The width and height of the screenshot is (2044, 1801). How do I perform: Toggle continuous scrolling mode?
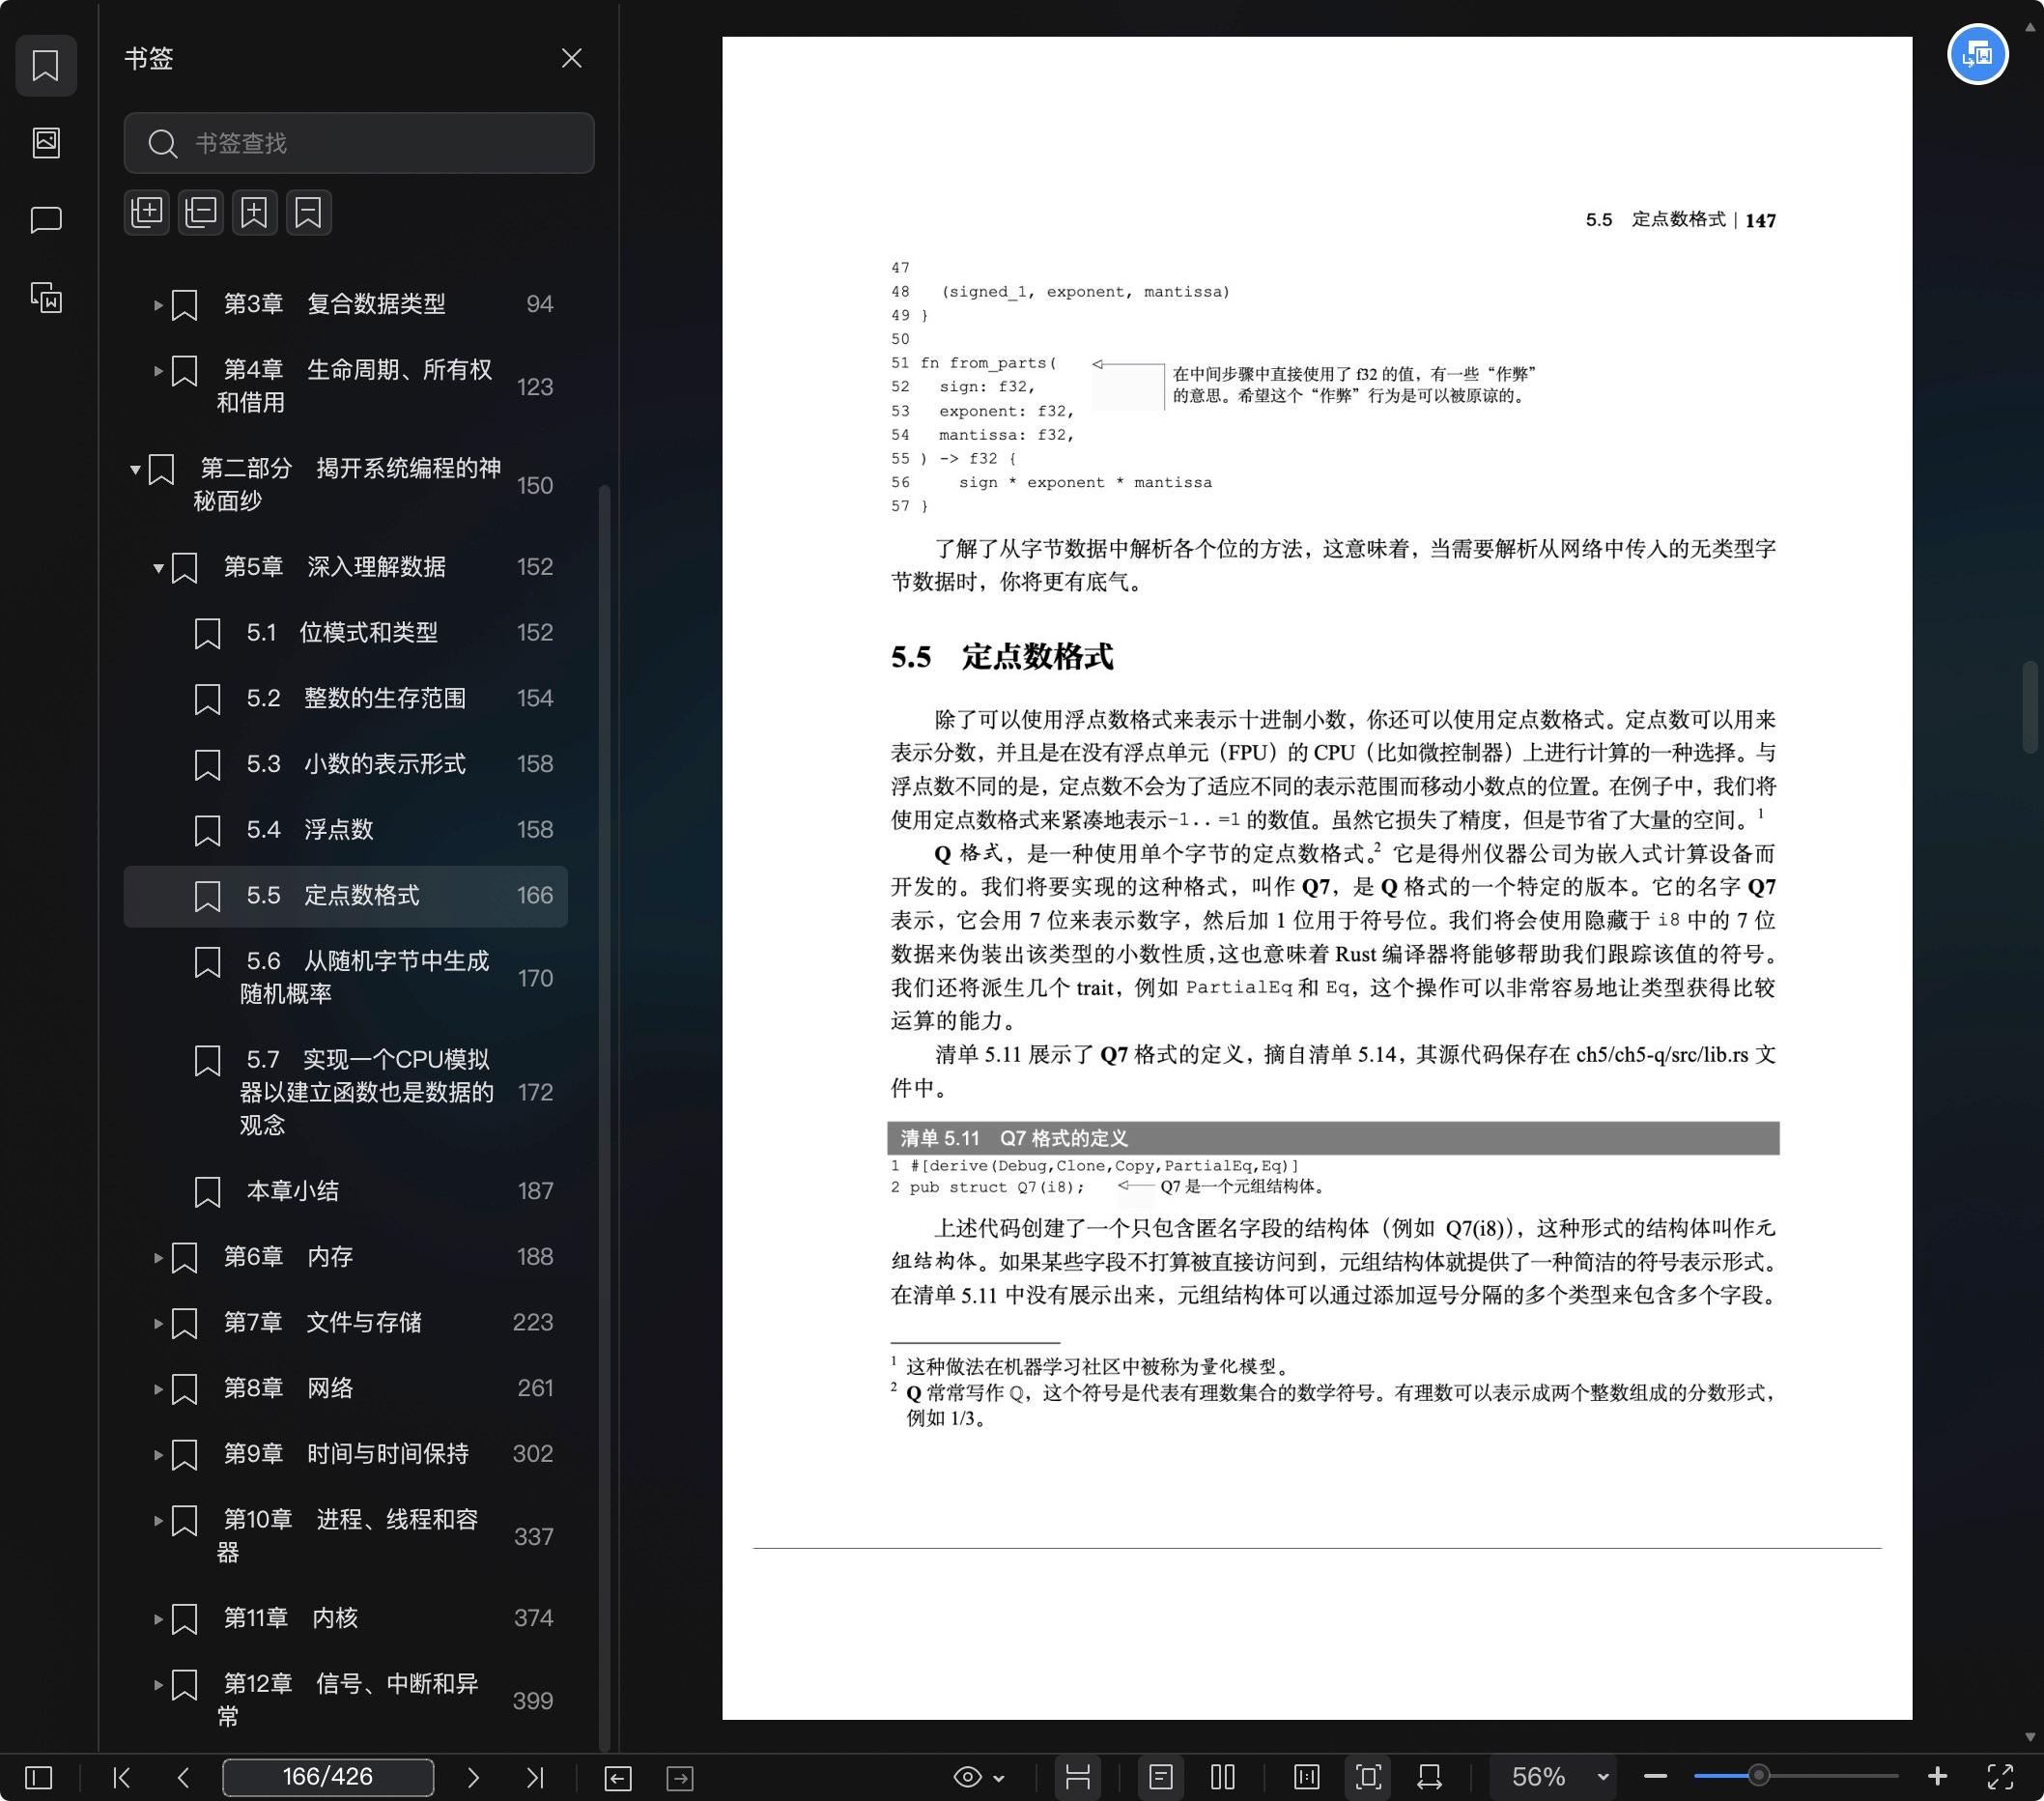1078,1777
